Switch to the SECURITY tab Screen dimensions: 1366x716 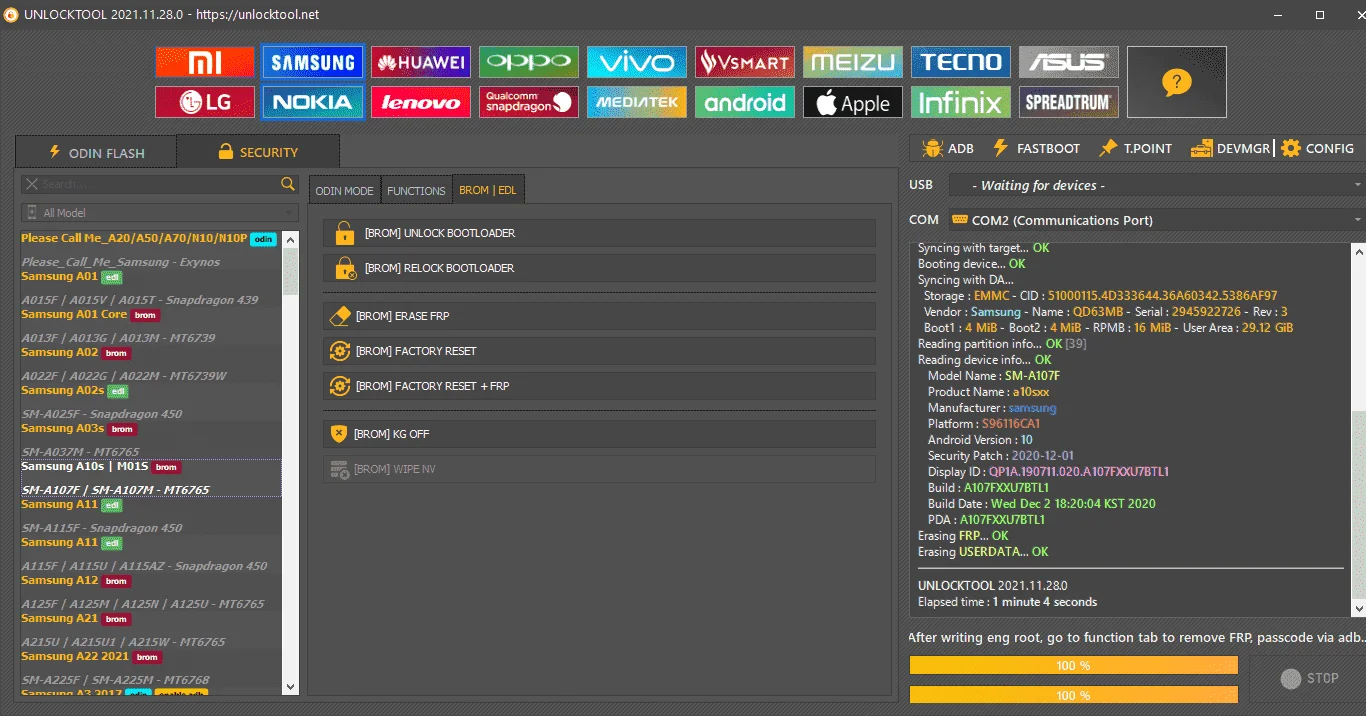point(258,152)
